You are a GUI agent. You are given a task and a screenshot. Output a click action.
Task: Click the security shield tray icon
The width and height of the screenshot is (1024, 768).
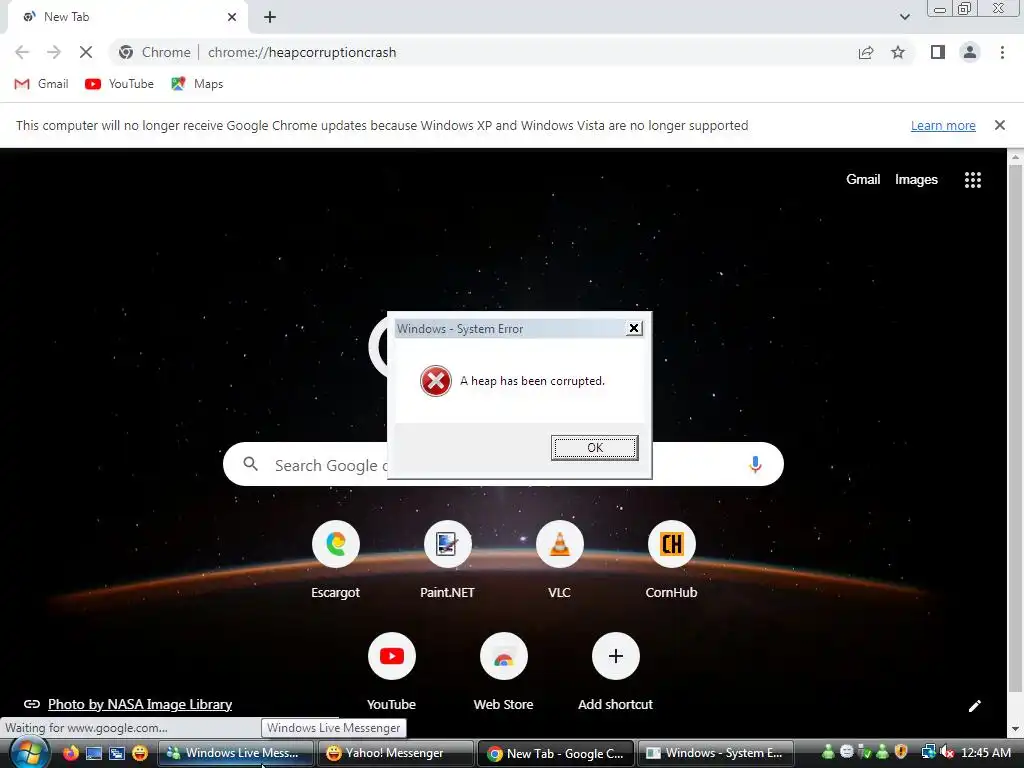pos(901,752)
